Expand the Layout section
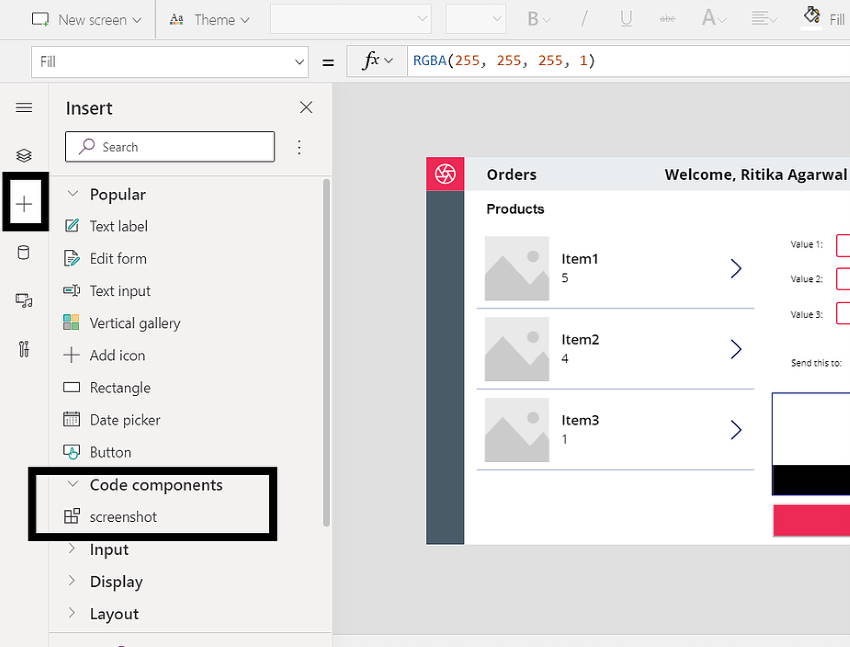This screenshot has width=850, height=647. (x=72, y=613)
